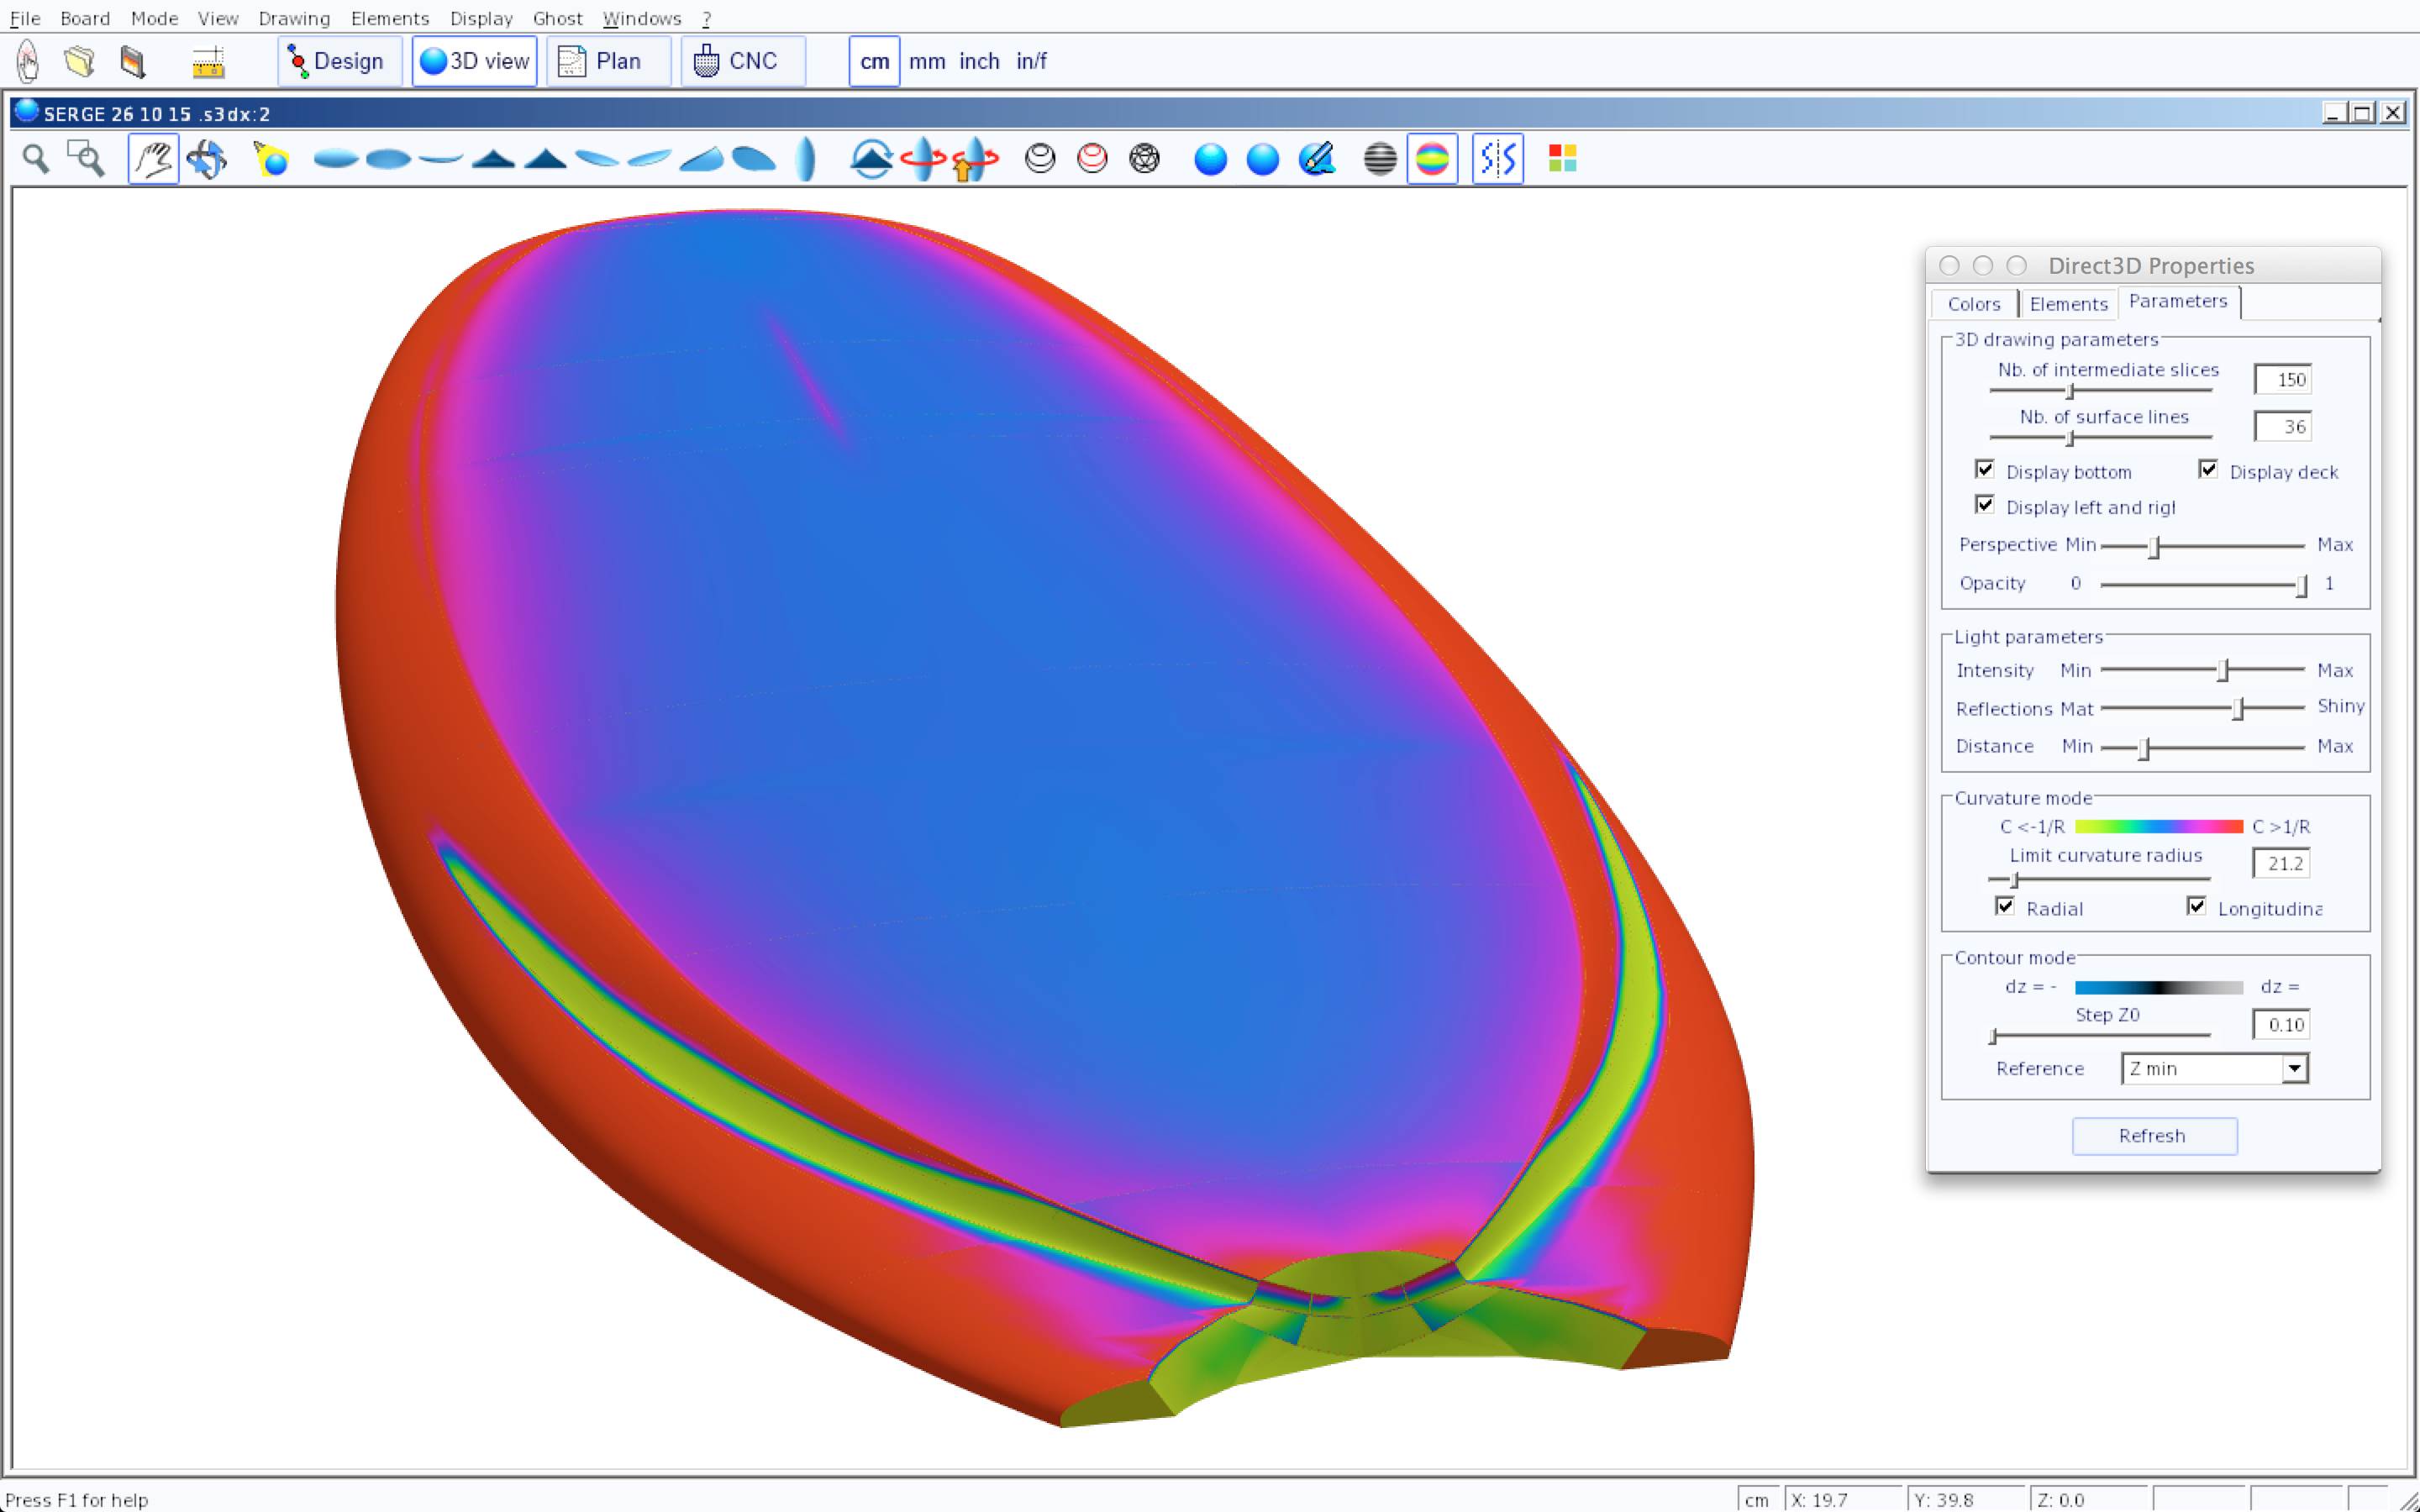Click the Limit curvature radius field
The height and width of the screenshot is (1512, 2420).
[x=2281, y=863]
